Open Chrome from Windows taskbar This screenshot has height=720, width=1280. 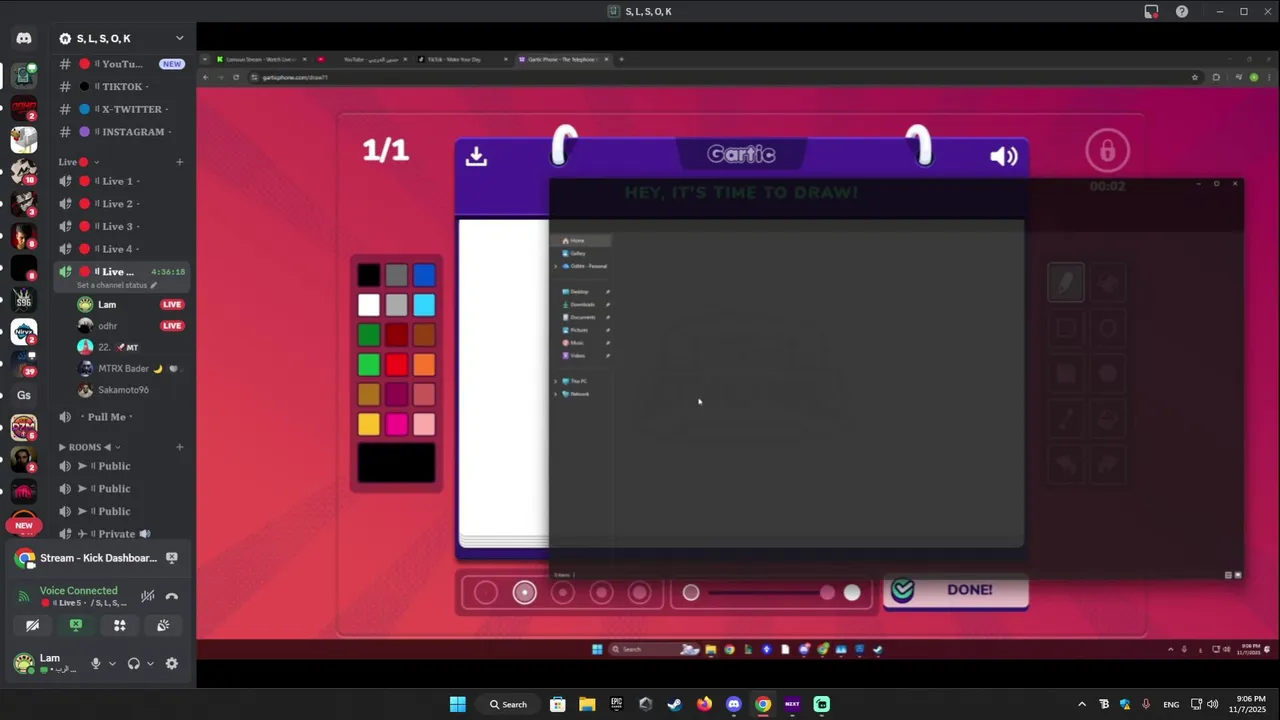click(x=763, y=704)
